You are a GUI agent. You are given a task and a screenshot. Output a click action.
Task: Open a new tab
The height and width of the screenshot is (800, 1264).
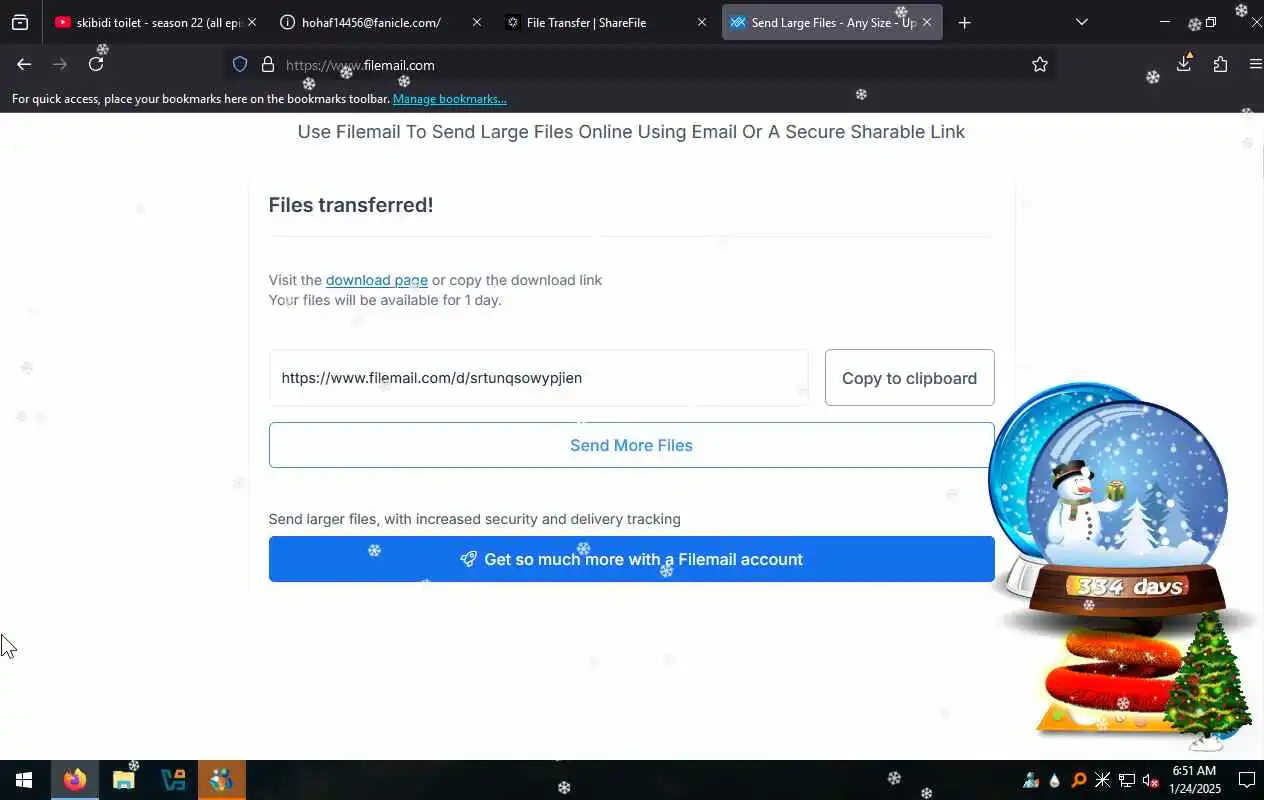[964, 22]
